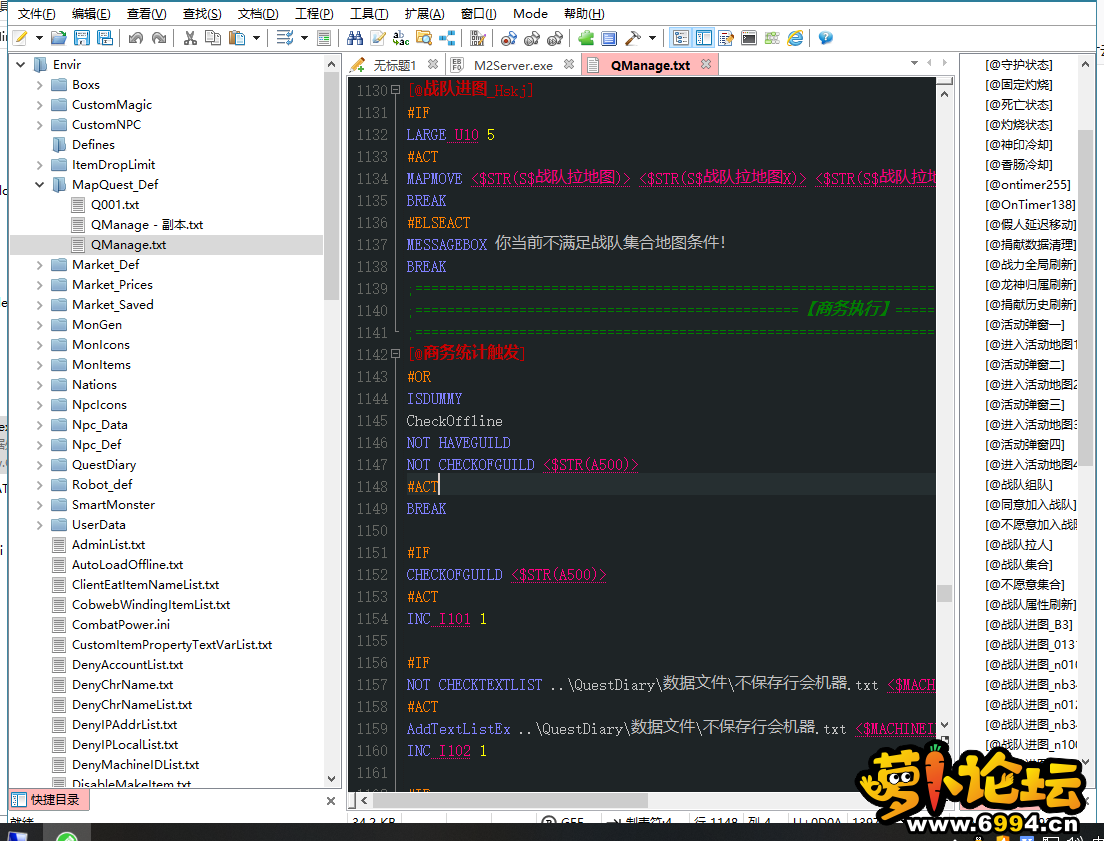Viewport: 1104px width, 841px height.
Task: Click the Paste clipboard icon
Action: click(237, 38)
